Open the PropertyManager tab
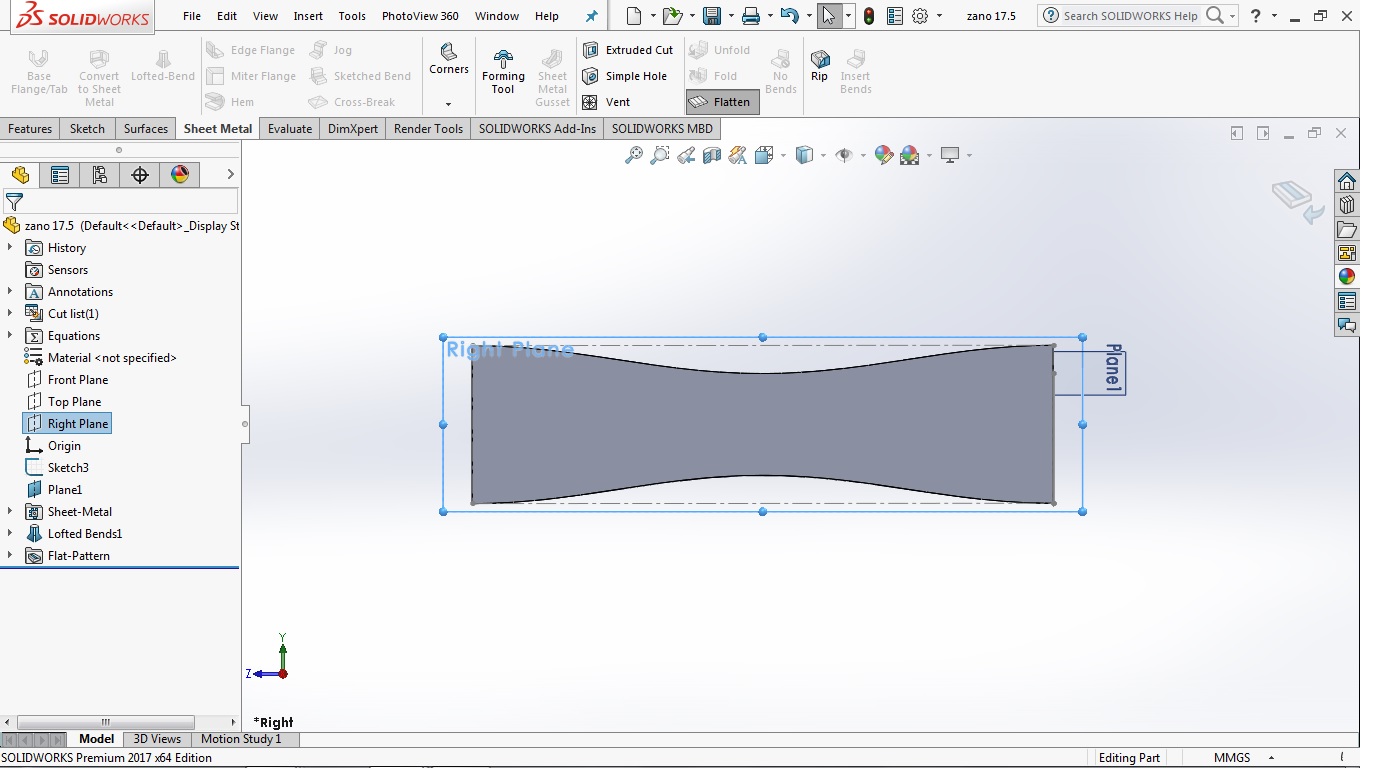This screenshot has width=1382, height=768. (x=60, y=175)
